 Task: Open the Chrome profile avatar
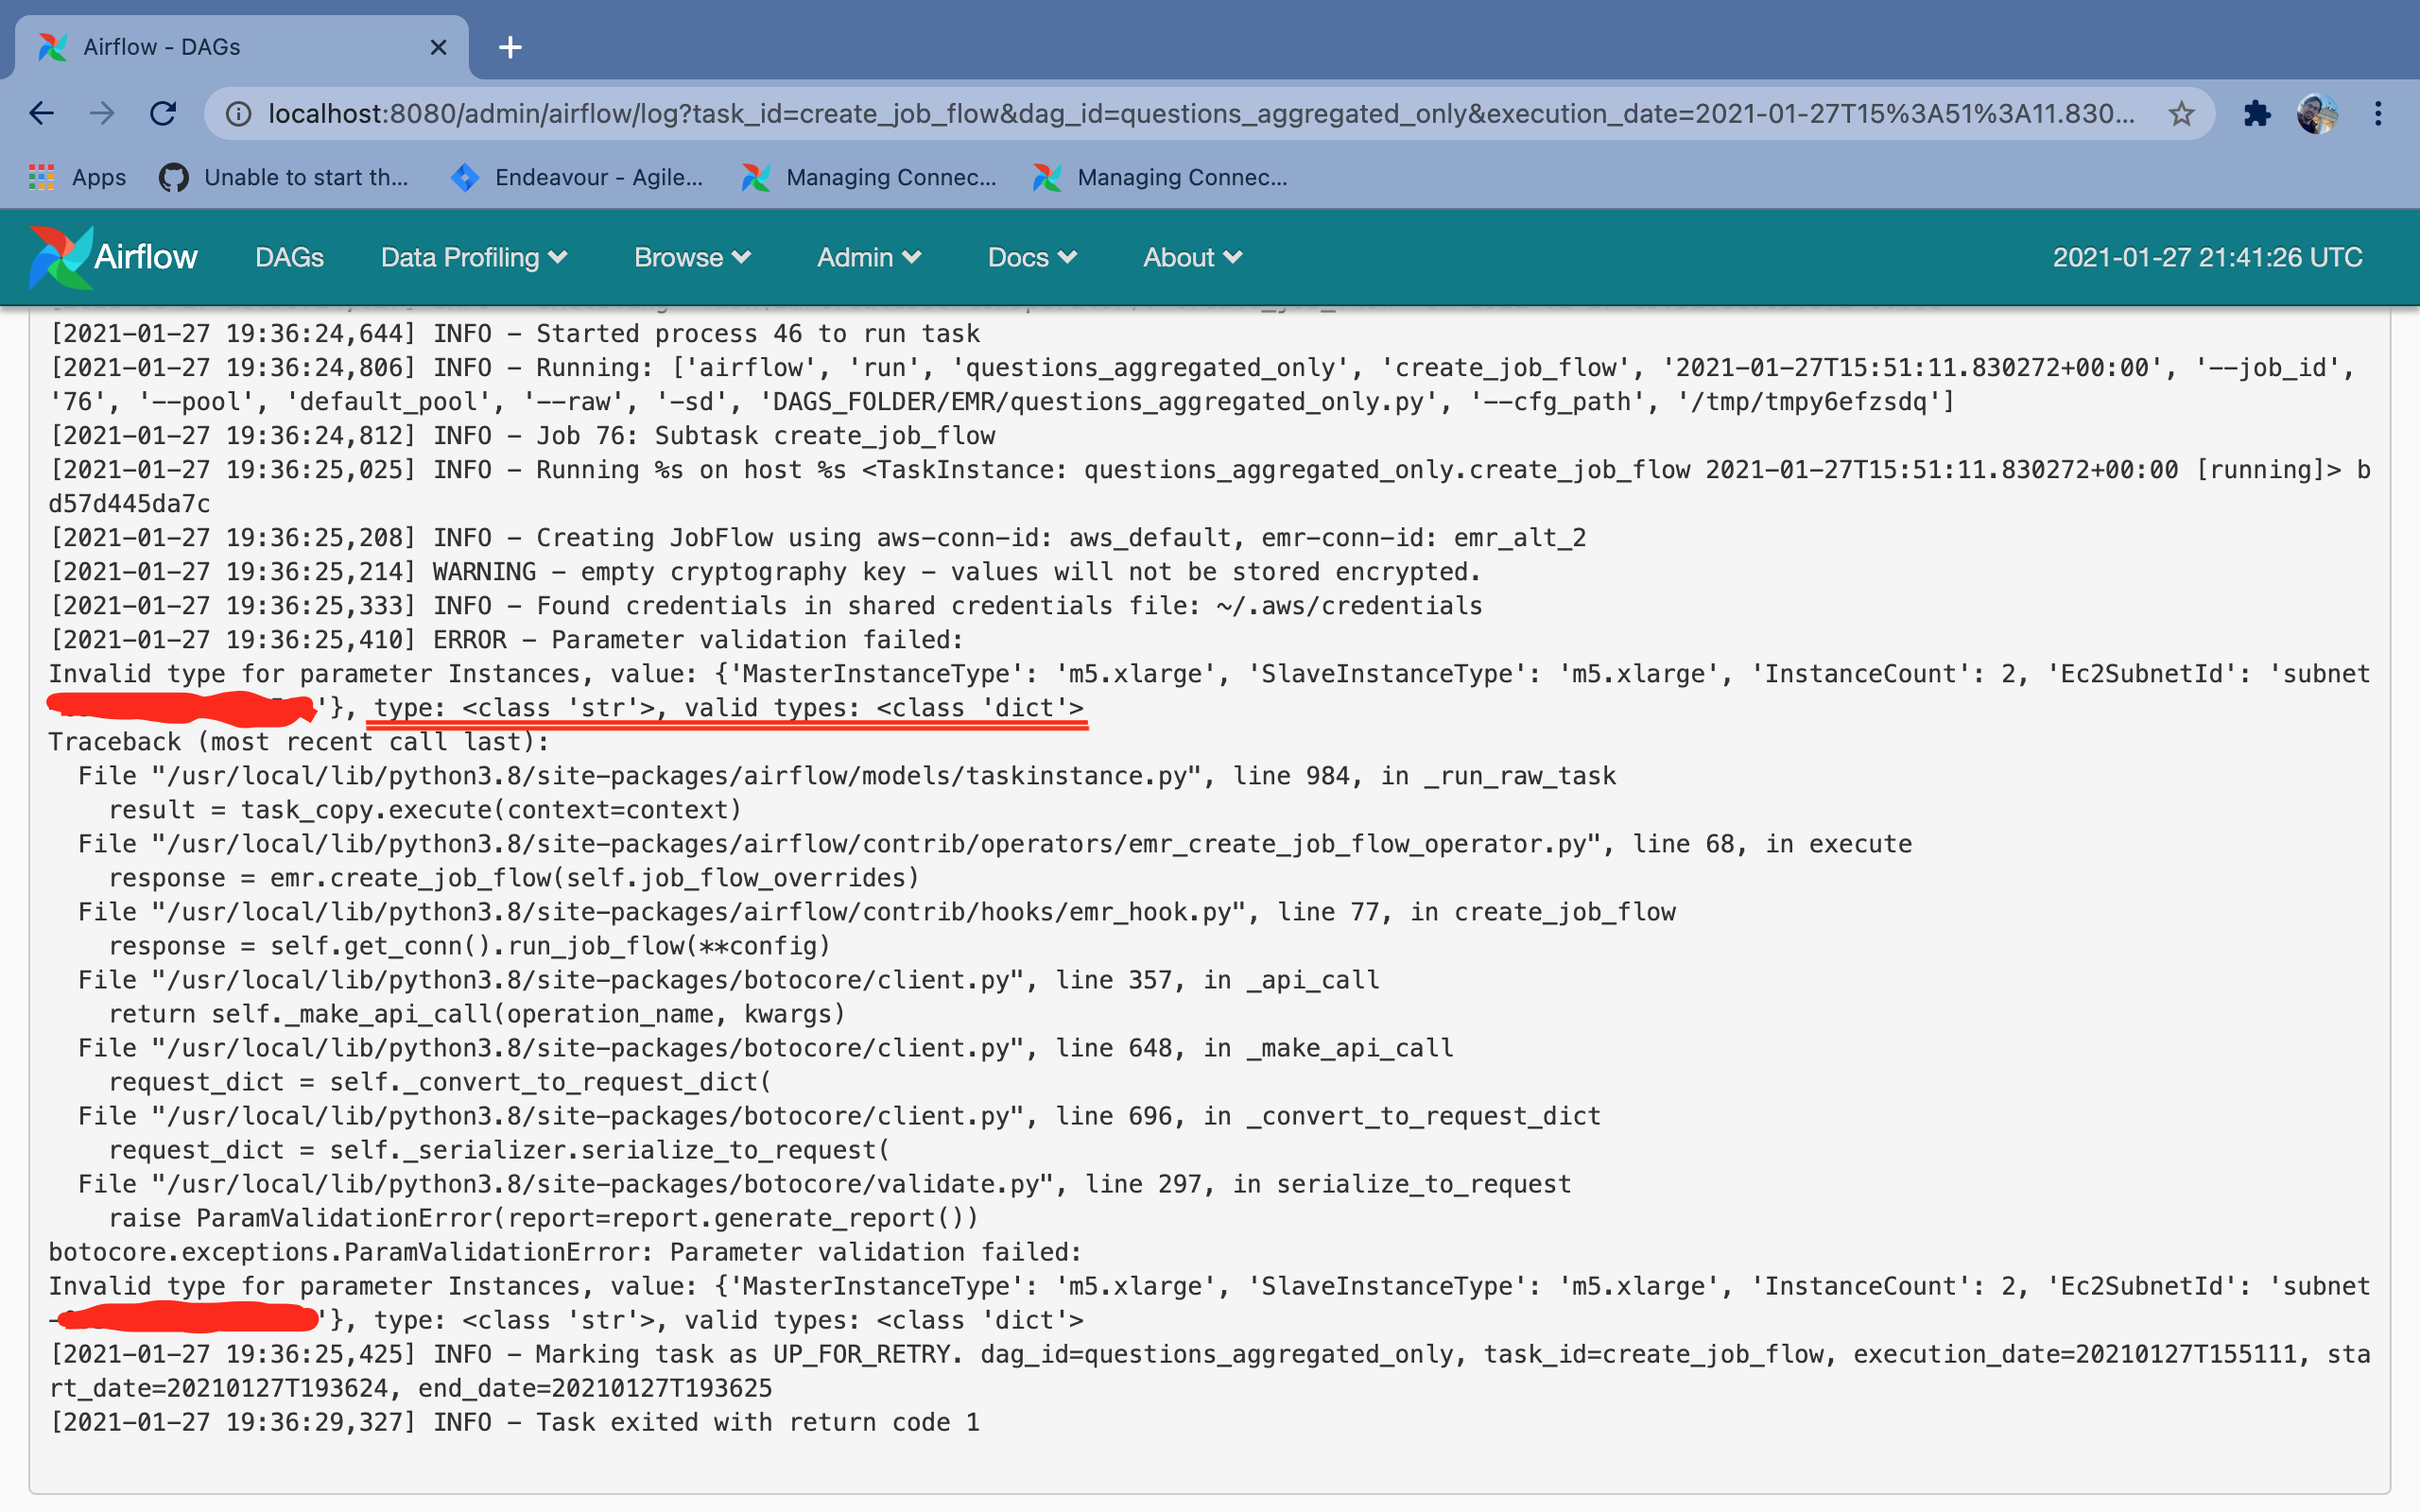2317,114
